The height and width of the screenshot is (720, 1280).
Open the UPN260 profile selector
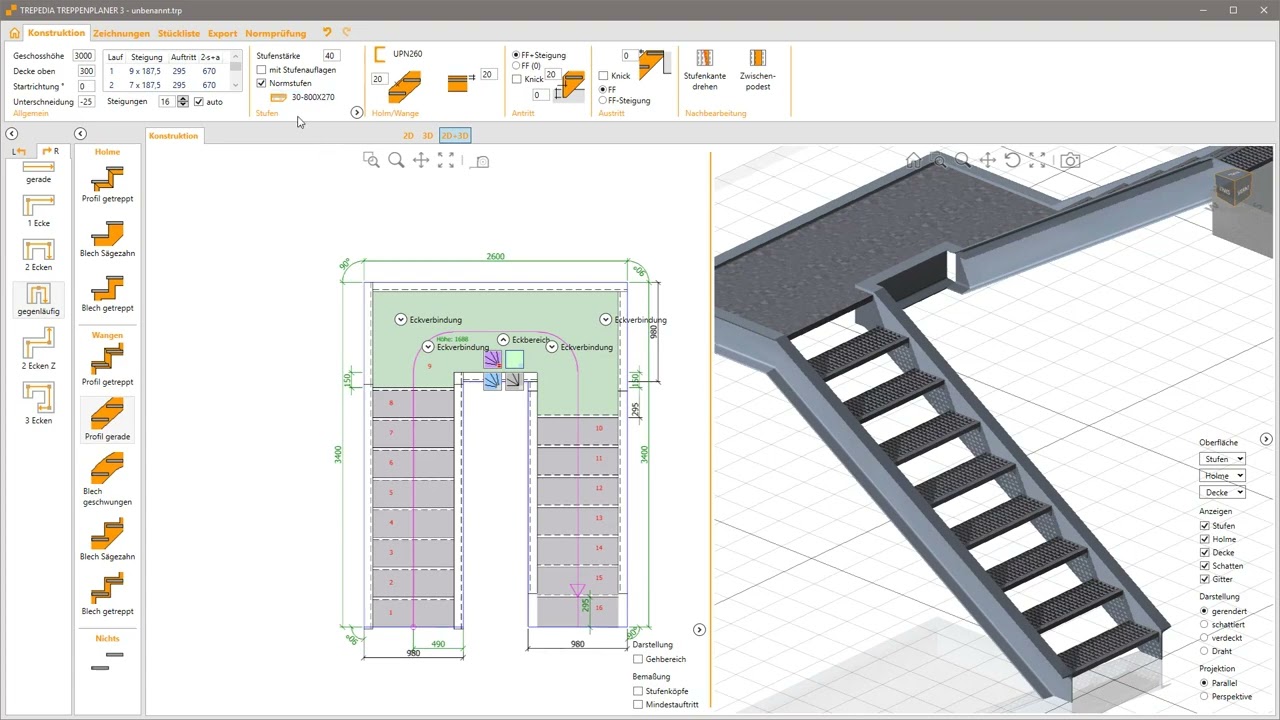coord(398,54)
